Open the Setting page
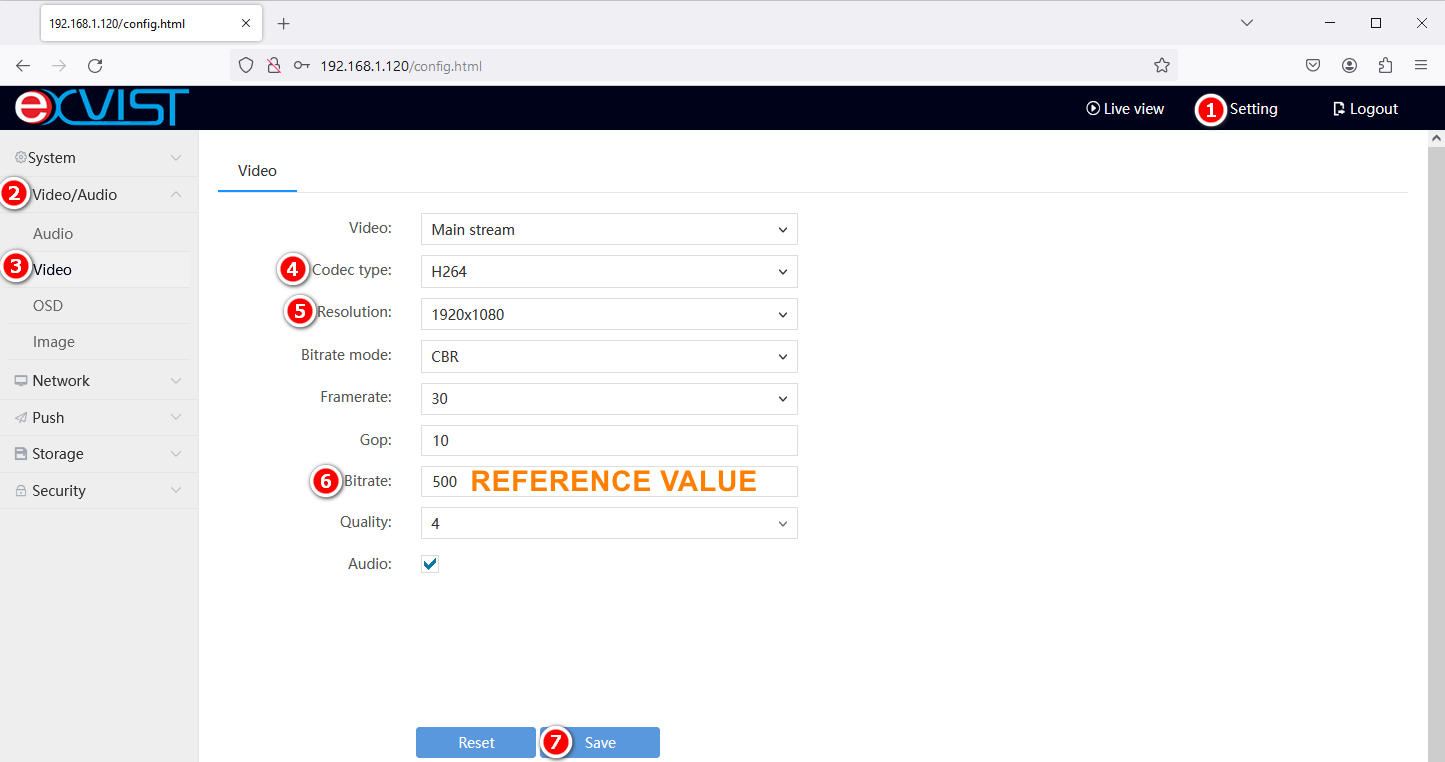Viewport: 1445px width, 762px height. (x=1253, y=109)
